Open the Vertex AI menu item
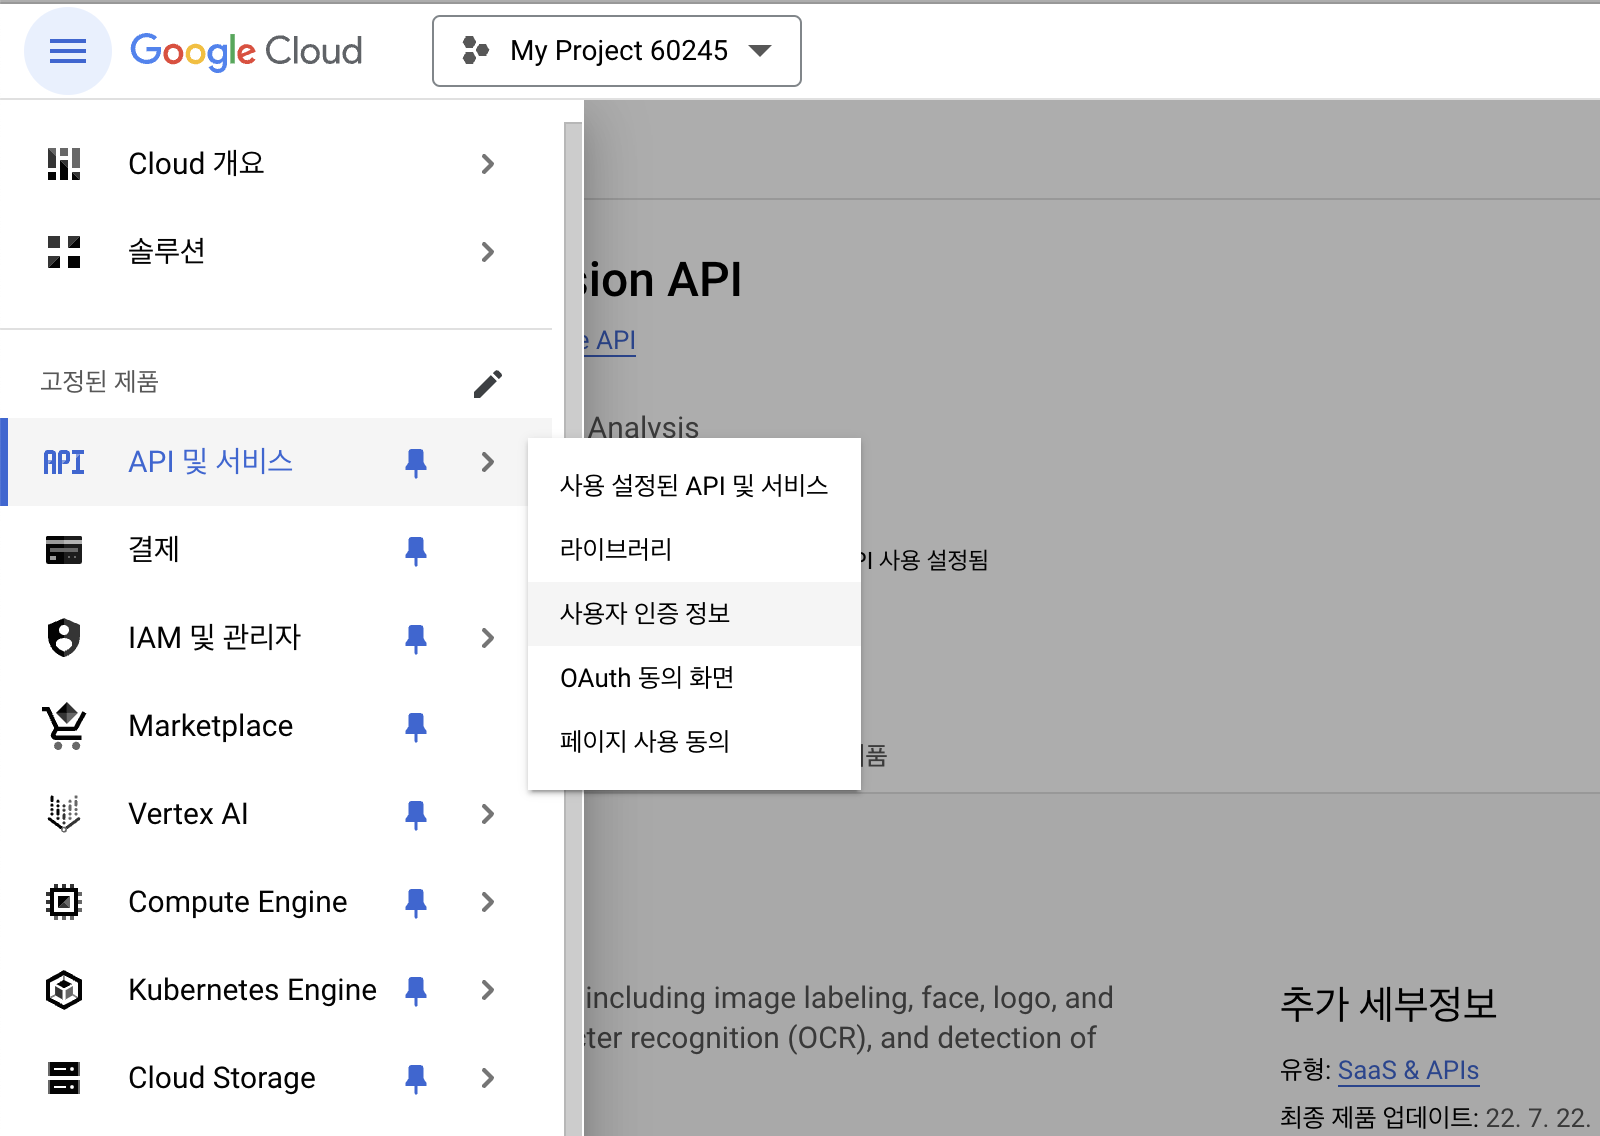1600x1136 pixels. pos(276,814)
